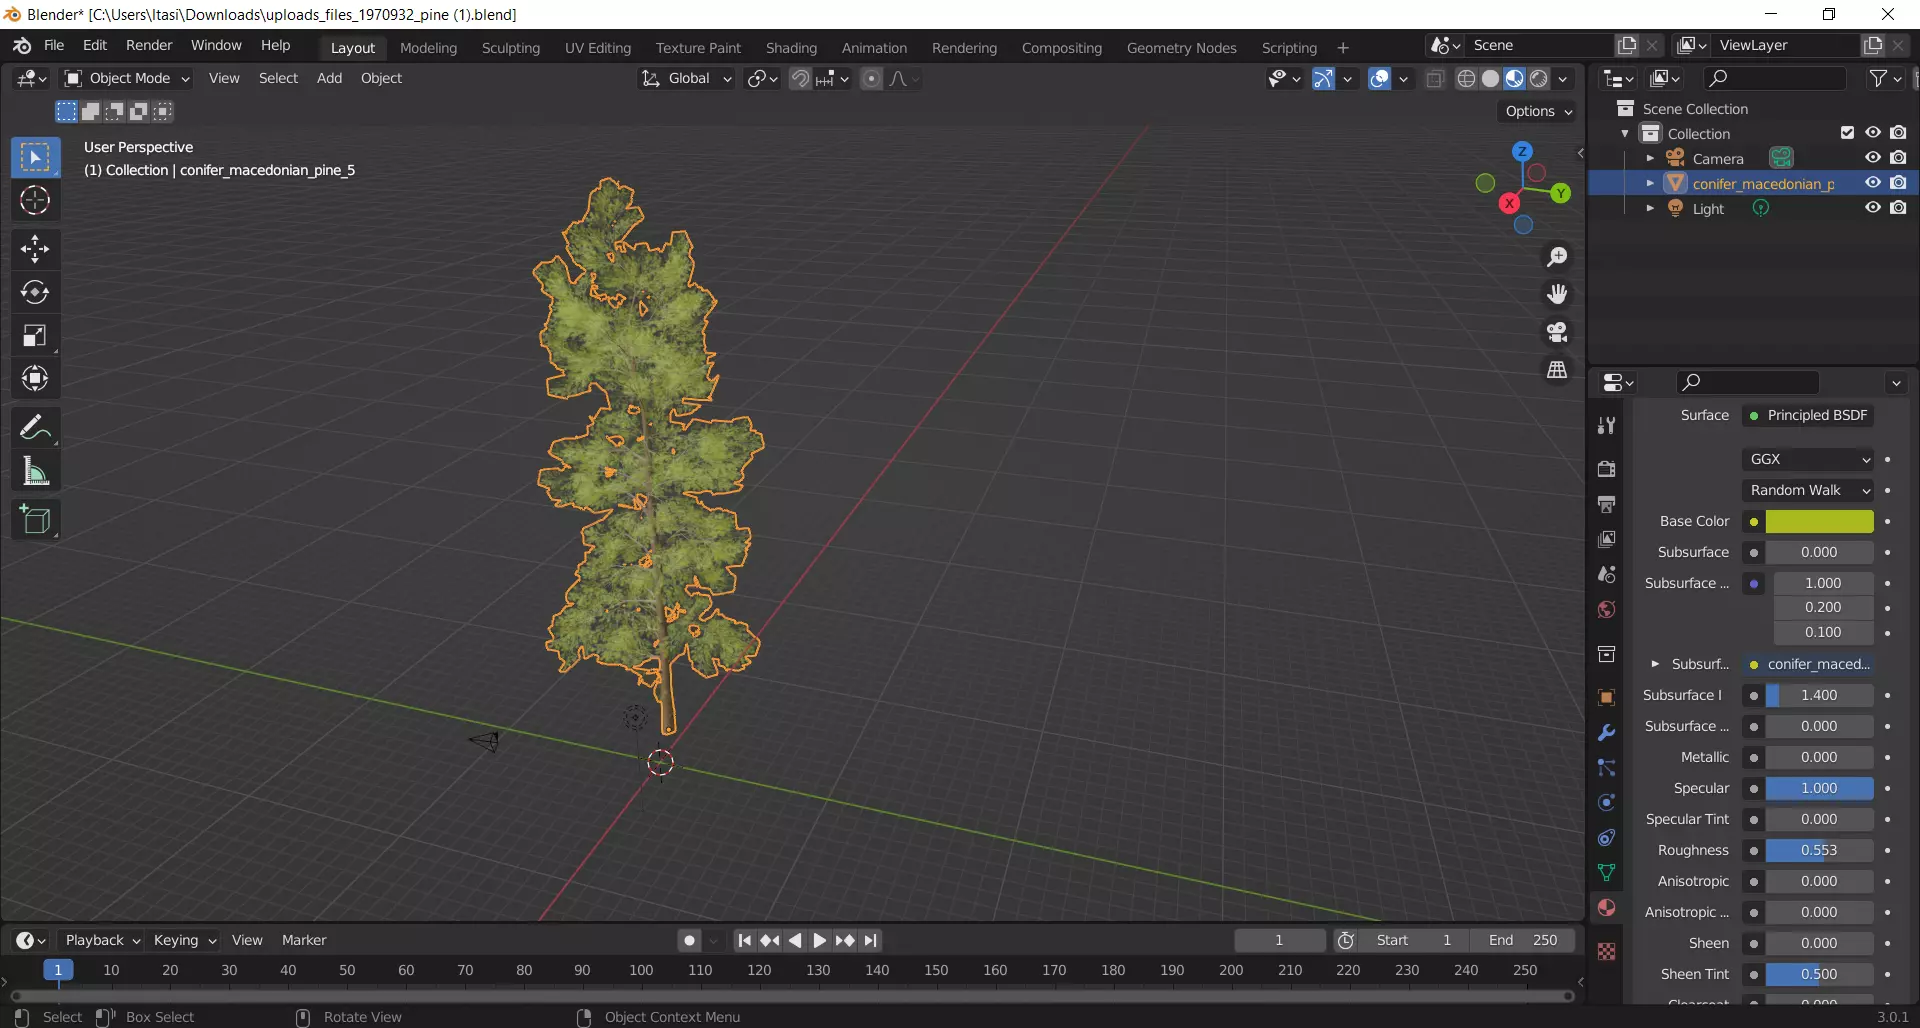This screenshot has width=1920, height=1028.
Task: Expand Light item in outliner
Action: (x=1650, y=208)
